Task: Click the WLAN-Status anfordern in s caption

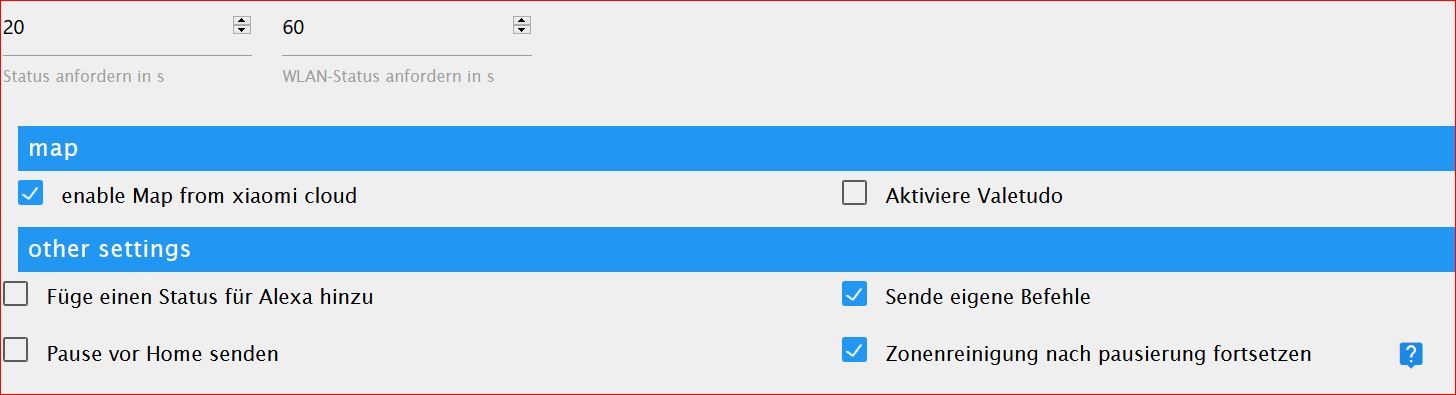Action: (x=388, y=76)
